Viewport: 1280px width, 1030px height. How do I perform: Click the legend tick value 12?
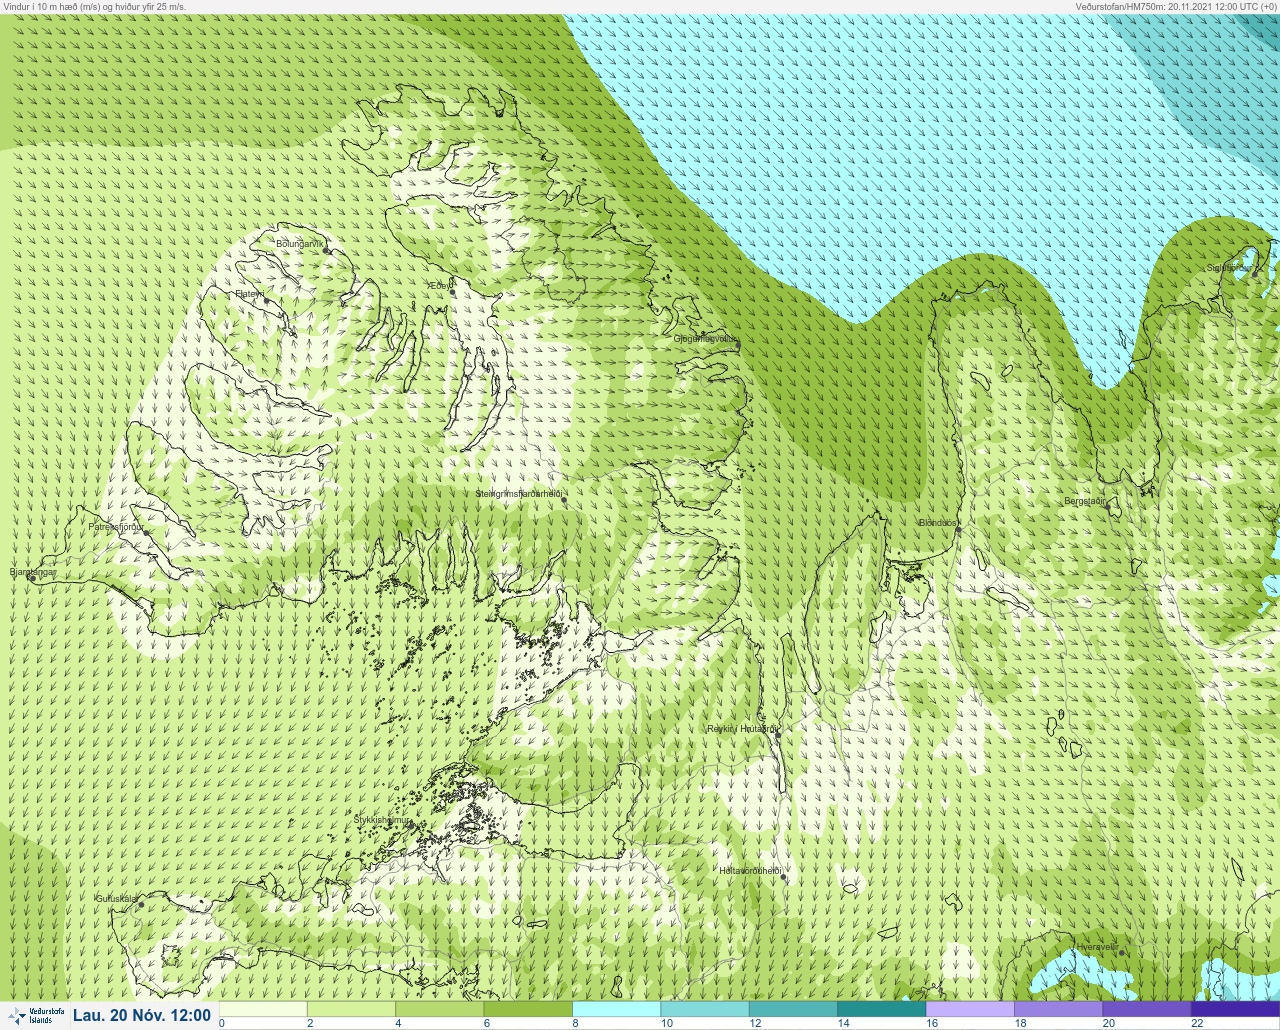click(755, 1023)
